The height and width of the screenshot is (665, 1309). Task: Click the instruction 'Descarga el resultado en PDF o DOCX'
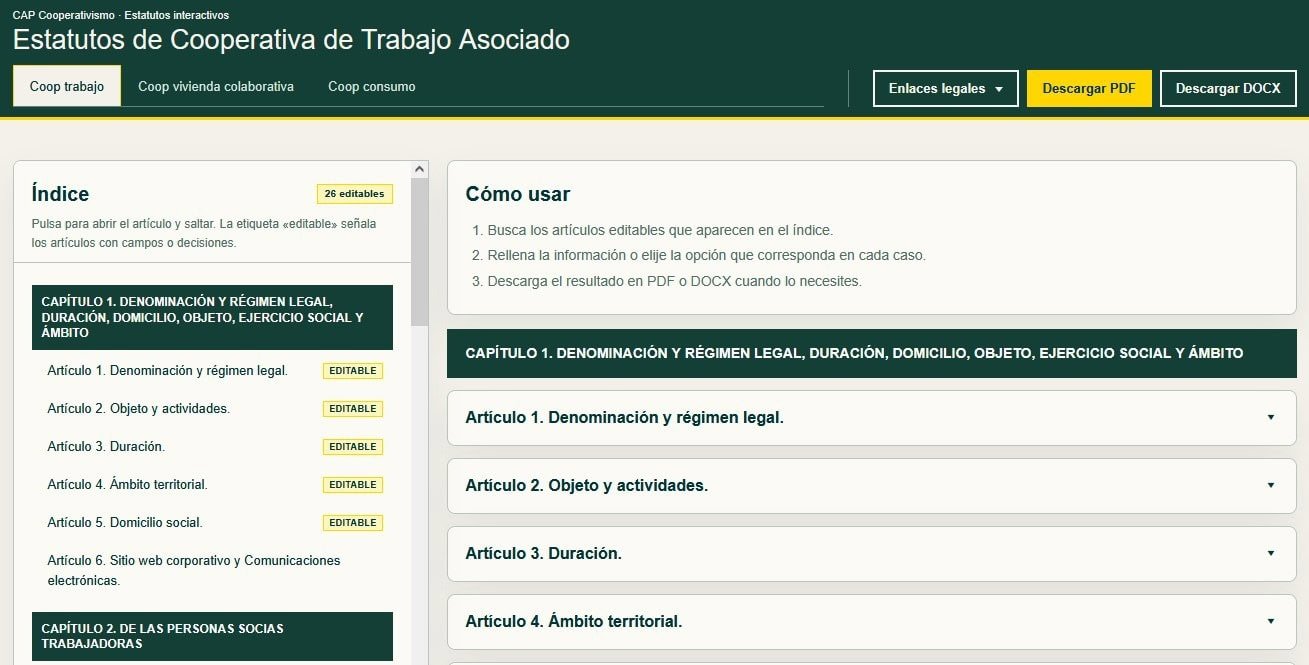[x=674, y=281]
